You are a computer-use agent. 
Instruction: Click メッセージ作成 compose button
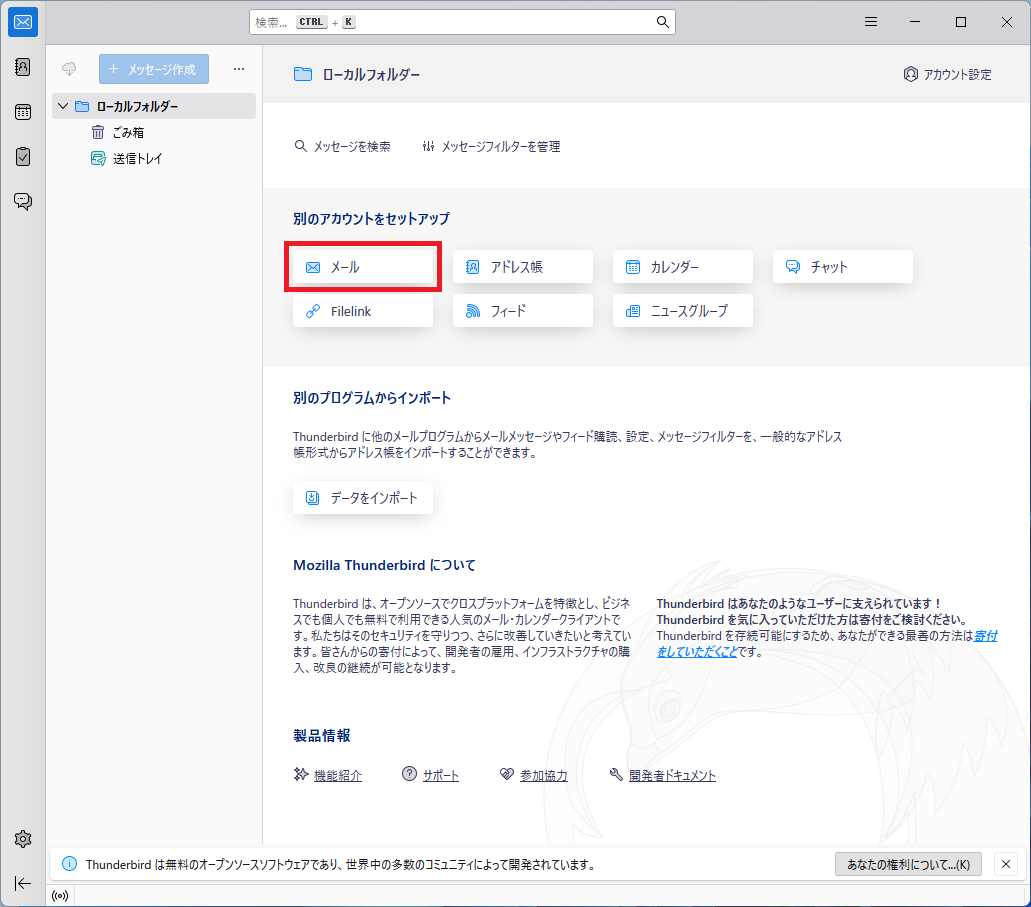[x=154, y=69]
